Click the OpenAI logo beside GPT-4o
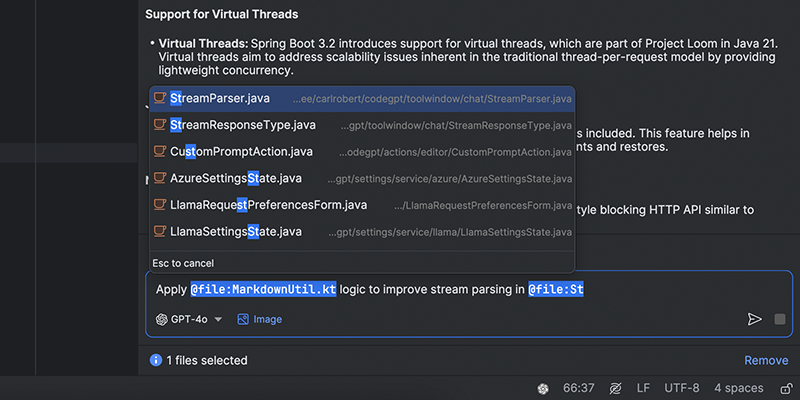800x400 pixels. (162, 319)
